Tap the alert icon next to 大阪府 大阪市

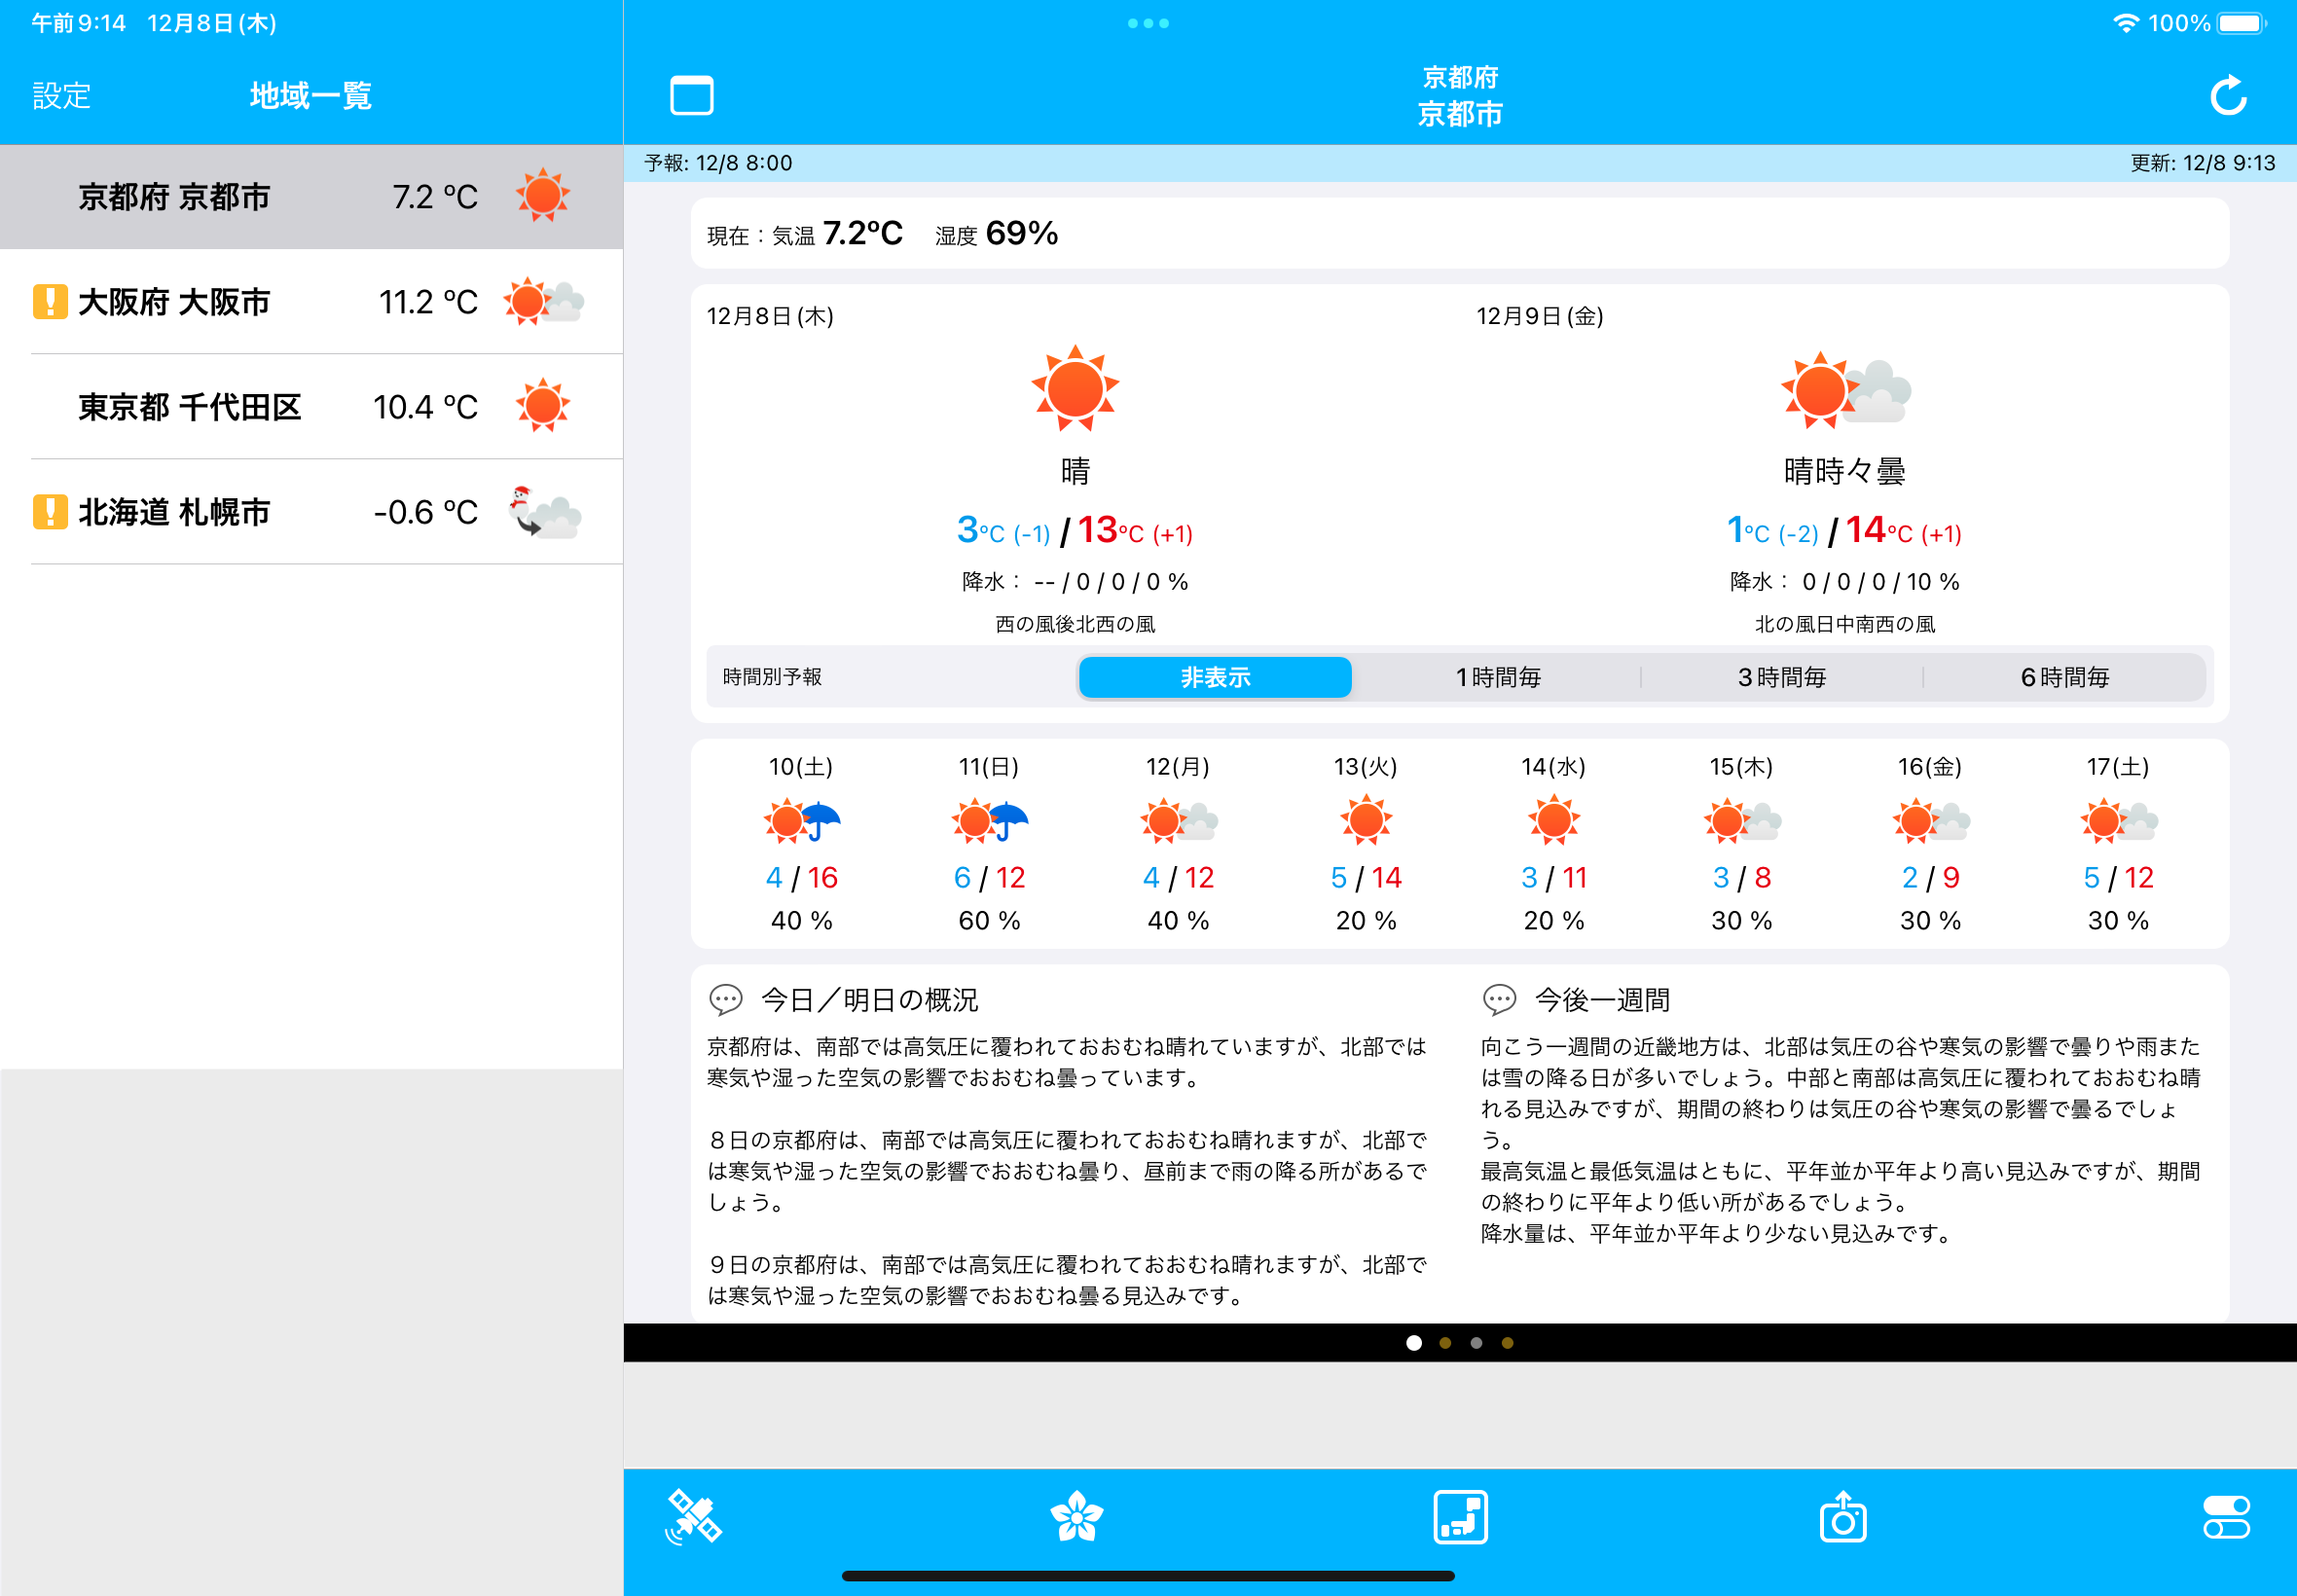pyautogui.click(x=49, y=301)
